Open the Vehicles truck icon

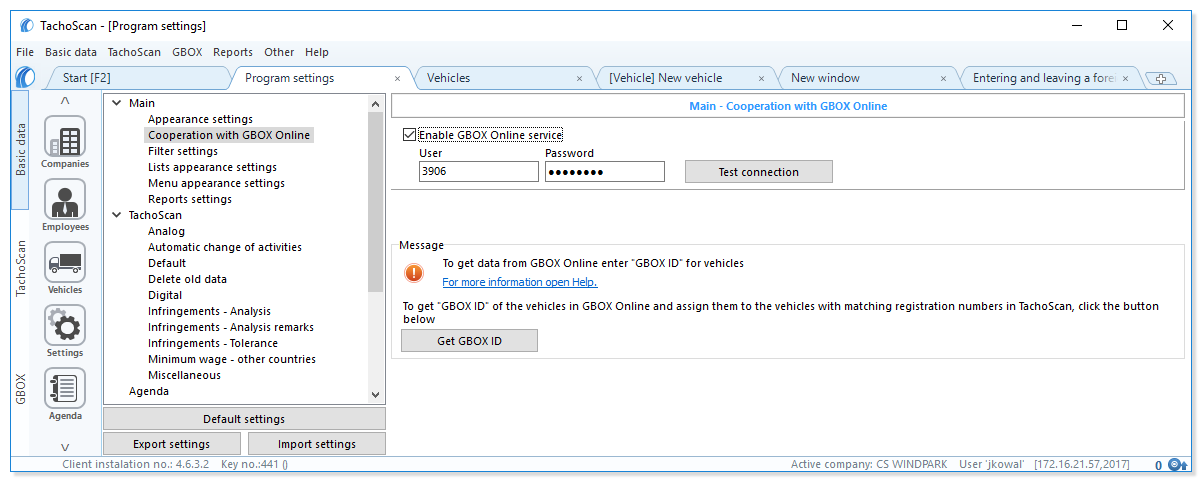[x=65, y=262]
